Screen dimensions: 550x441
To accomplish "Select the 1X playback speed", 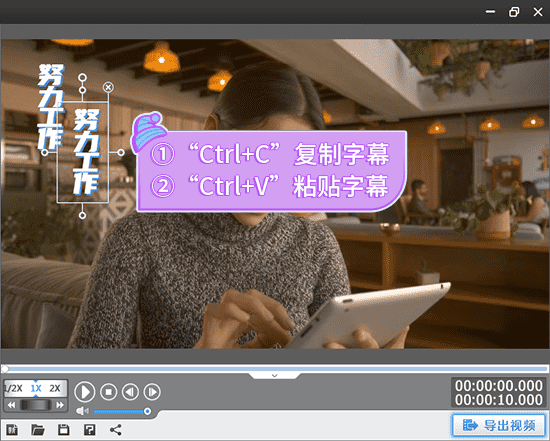I will [x=36, y=388].
